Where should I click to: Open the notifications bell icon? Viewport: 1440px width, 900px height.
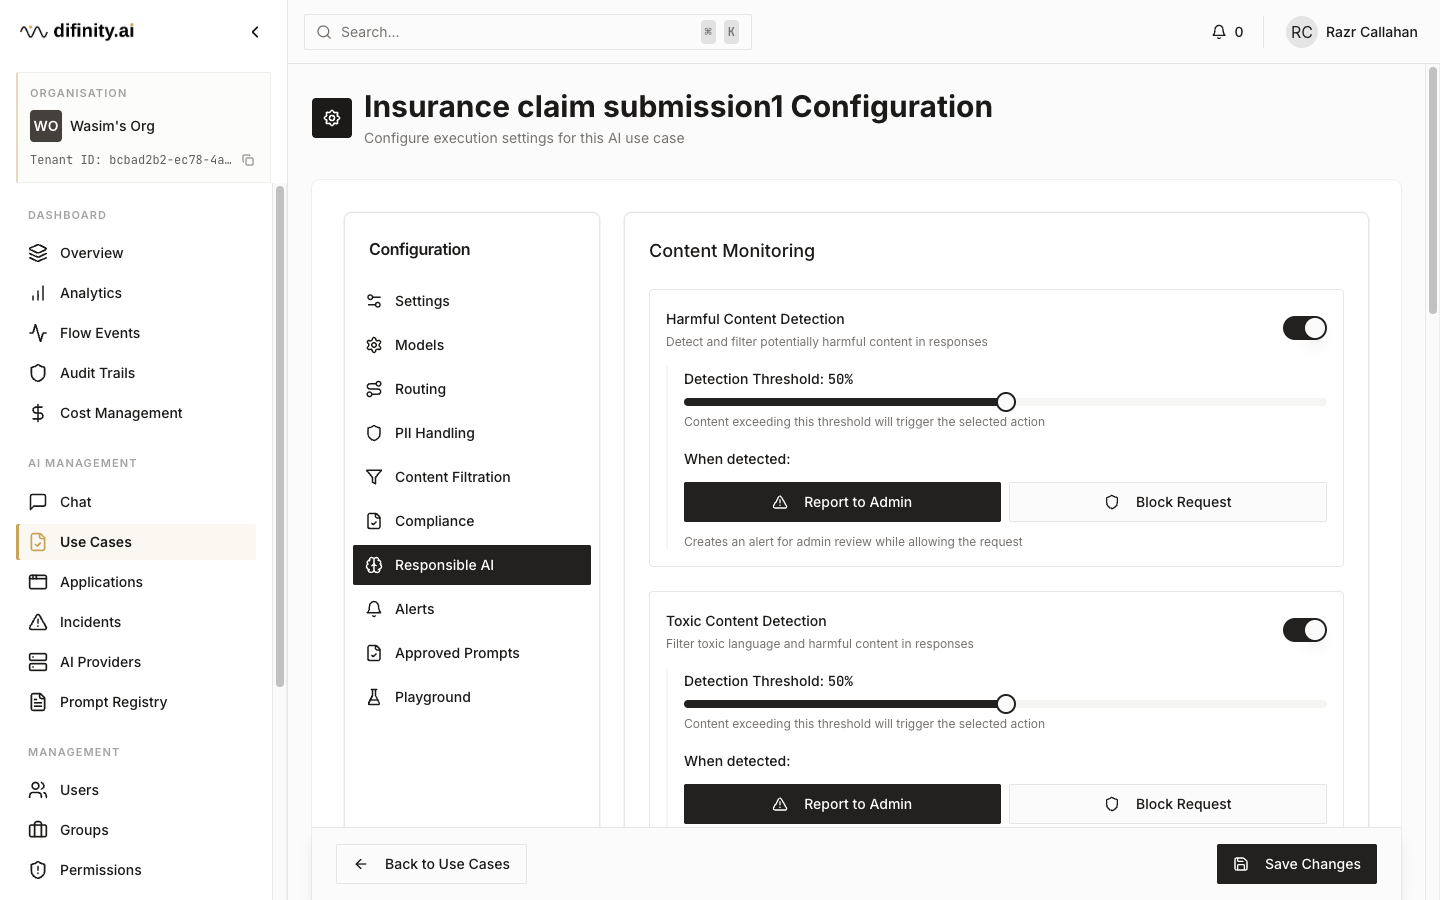[1218, 32]
